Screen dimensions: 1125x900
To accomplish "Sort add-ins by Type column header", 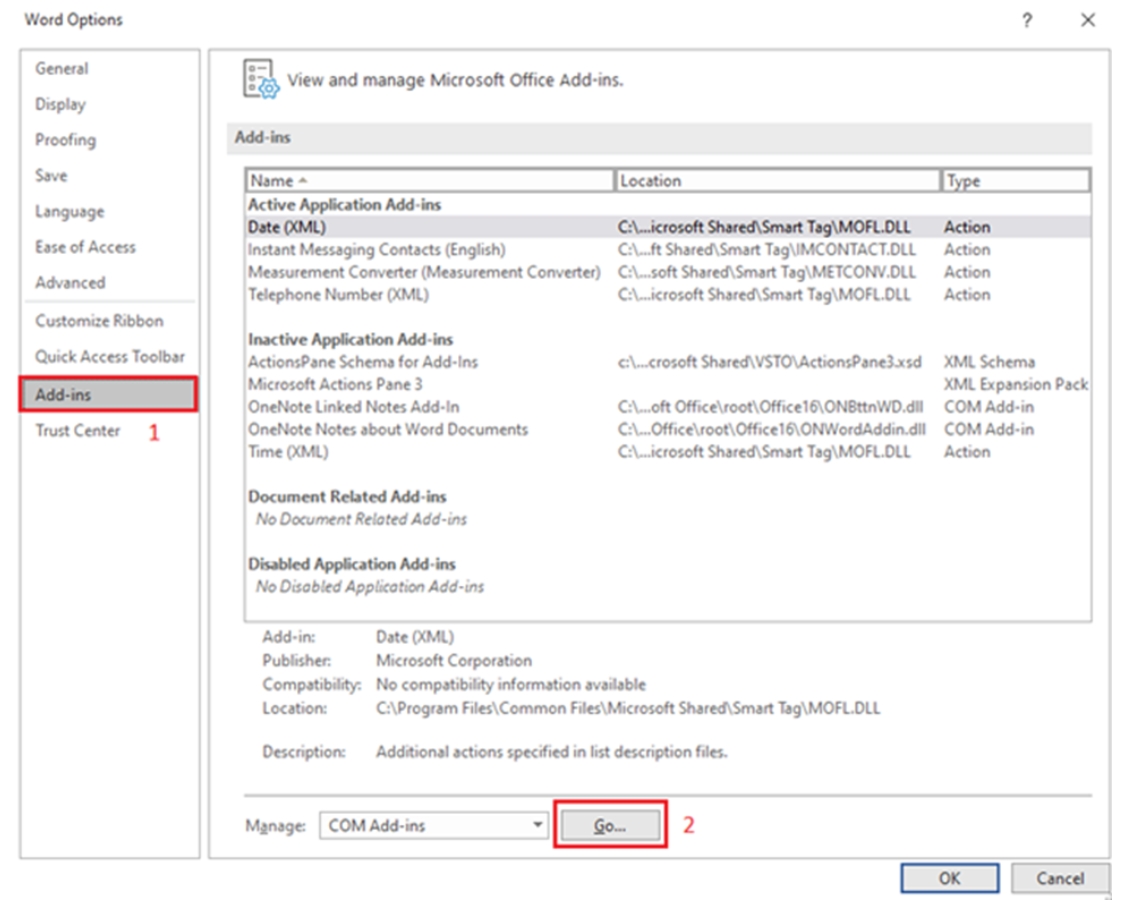I will click(1016, 181).
